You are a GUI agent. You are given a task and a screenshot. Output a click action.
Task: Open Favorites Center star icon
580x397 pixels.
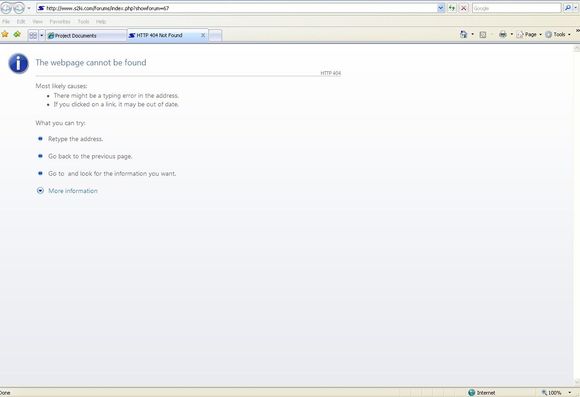5,35
